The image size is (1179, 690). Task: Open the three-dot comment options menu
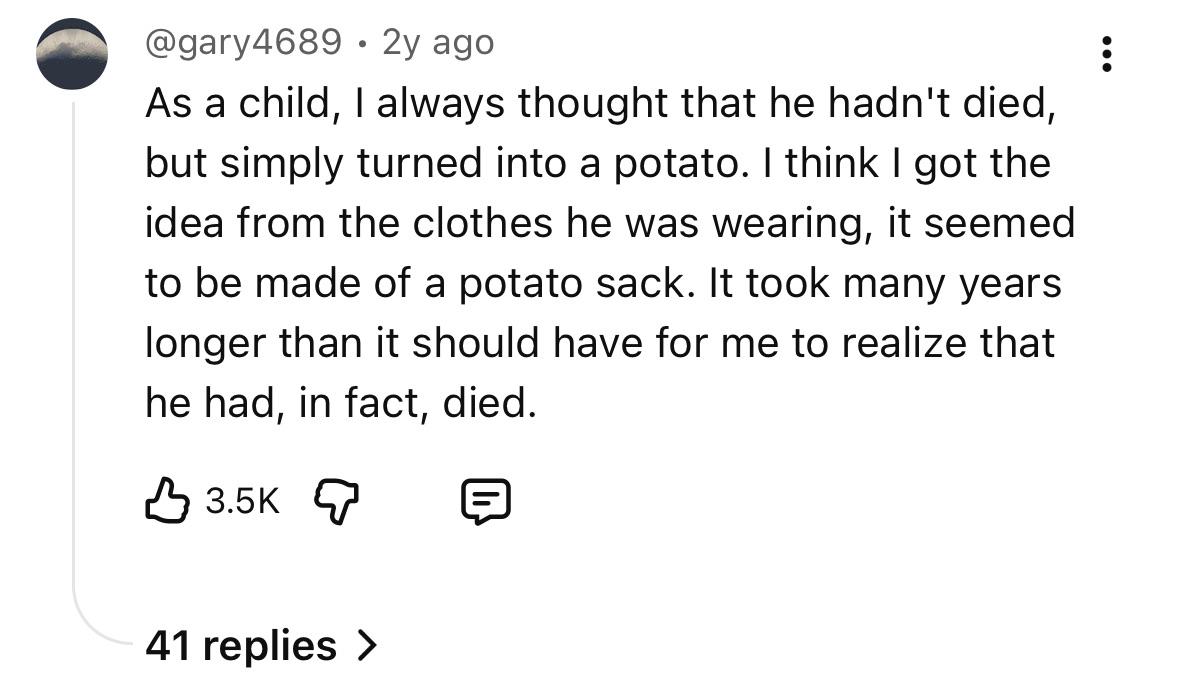tap(1106, 54)
